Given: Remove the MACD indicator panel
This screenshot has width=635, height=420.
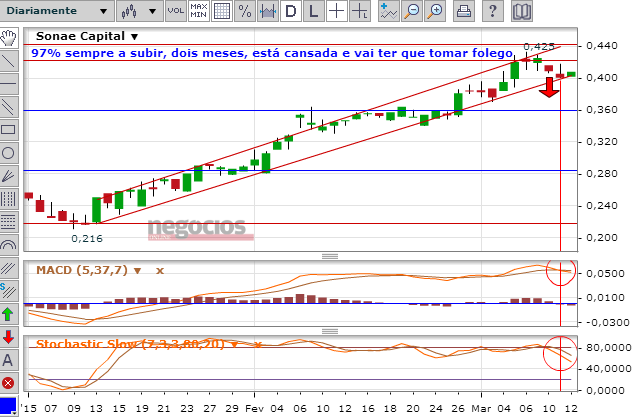Looking at the screenshot, I should pos(160,271).
